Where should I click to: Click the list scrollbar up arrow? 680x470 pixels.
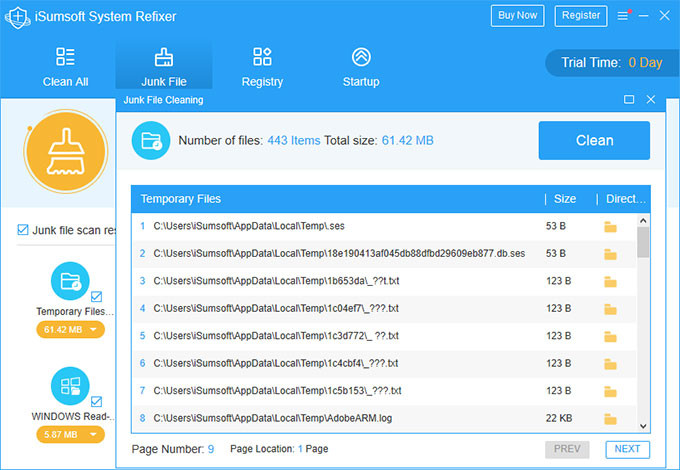[x=643, y=220]
